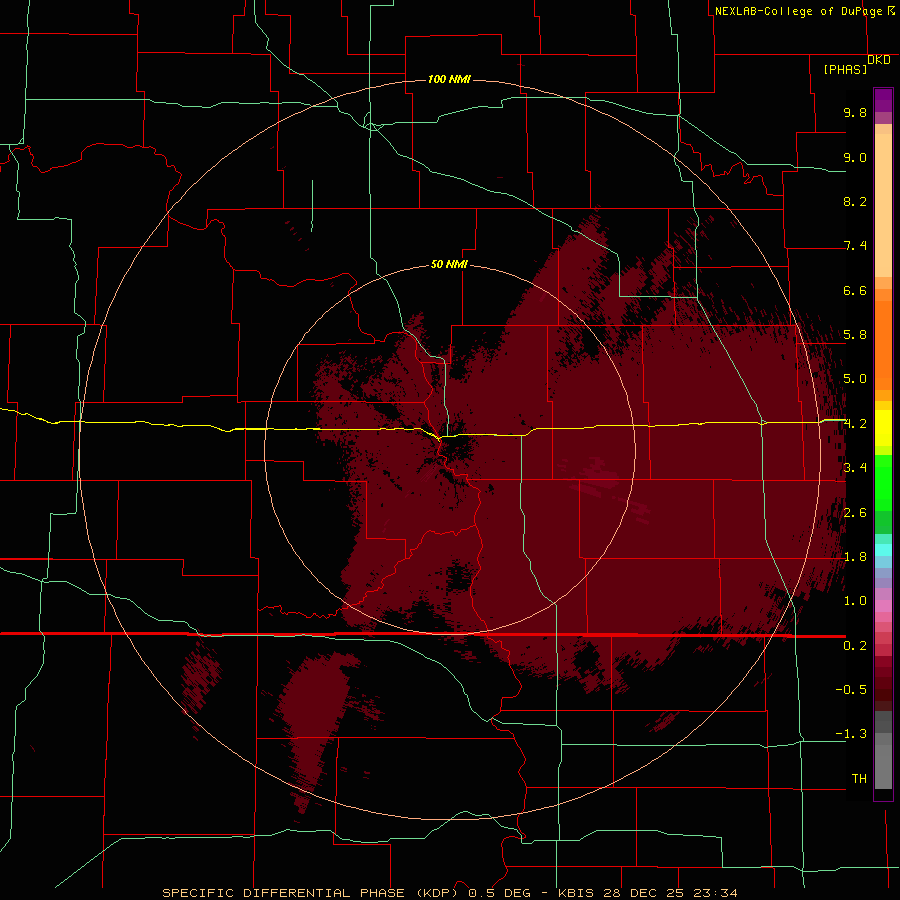Click the TH threshold label on the scale
900x900 pixels.
859,779
